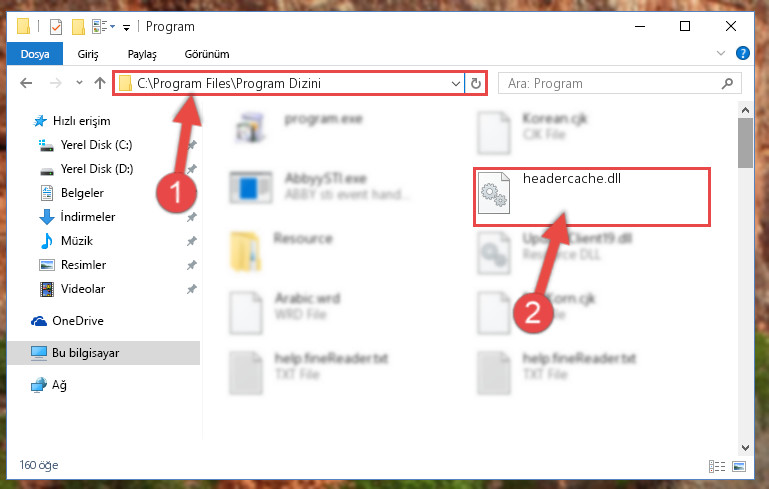
Task: Open recent locations dropdown arrow
Action: point(79,83)
